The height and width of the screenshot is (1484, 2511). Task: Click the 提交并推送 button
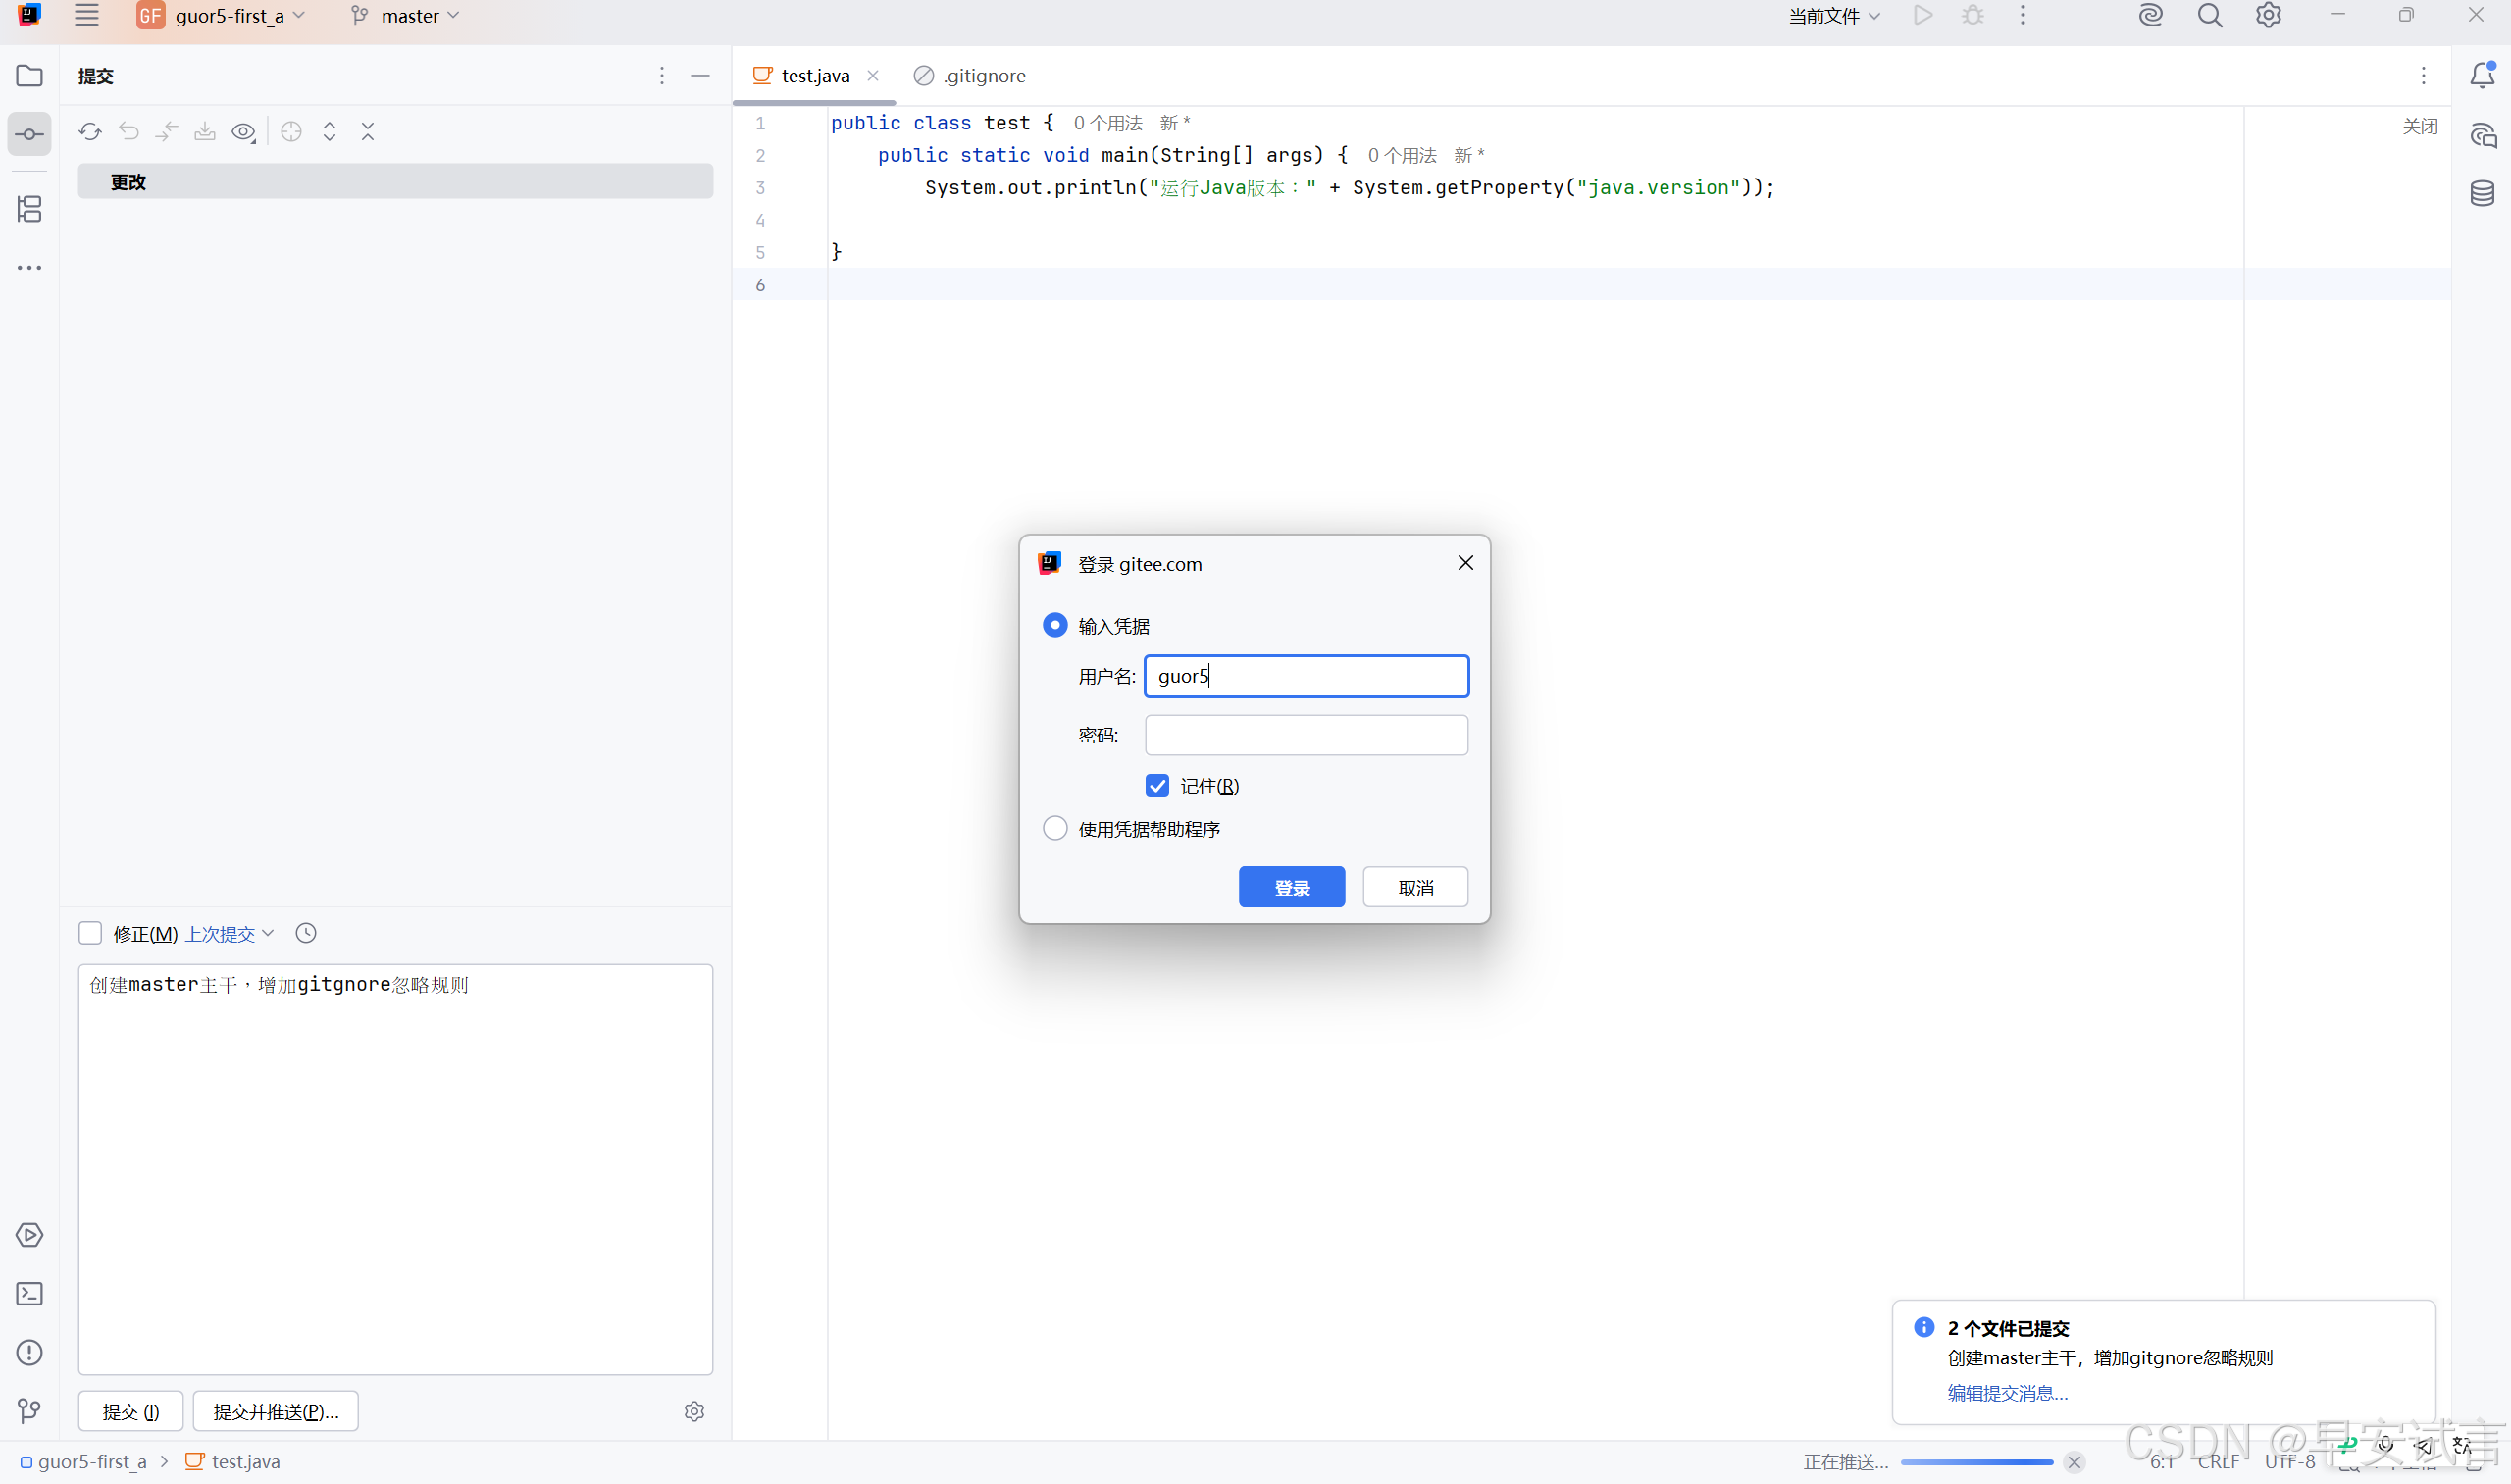tap(276, 1411)
